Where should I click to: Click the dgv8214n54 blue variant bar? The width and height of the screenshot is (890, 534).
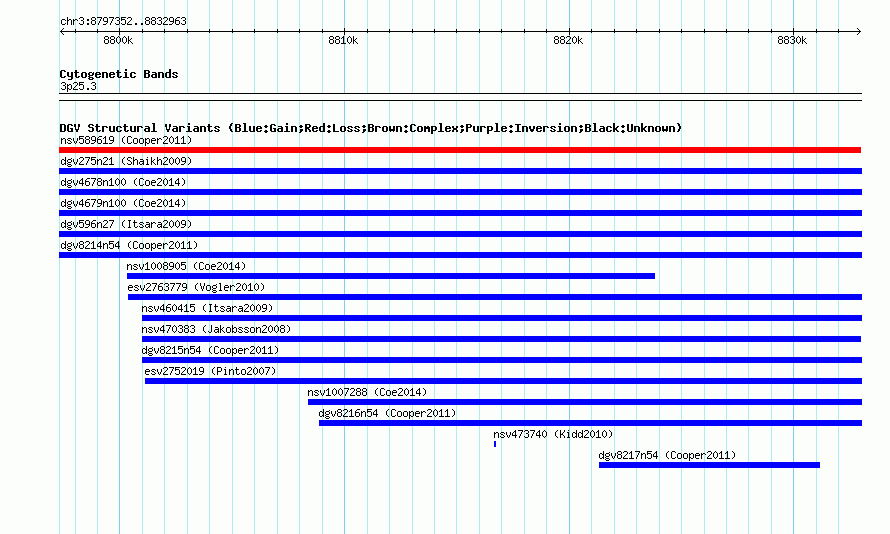coord(460,255)
